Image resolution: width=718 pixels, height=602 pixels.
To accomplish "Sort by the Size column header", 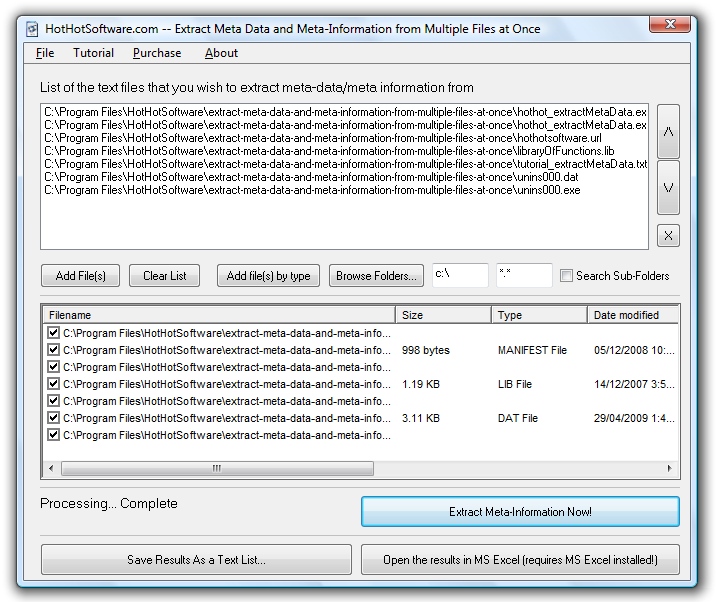I will 443,315.
